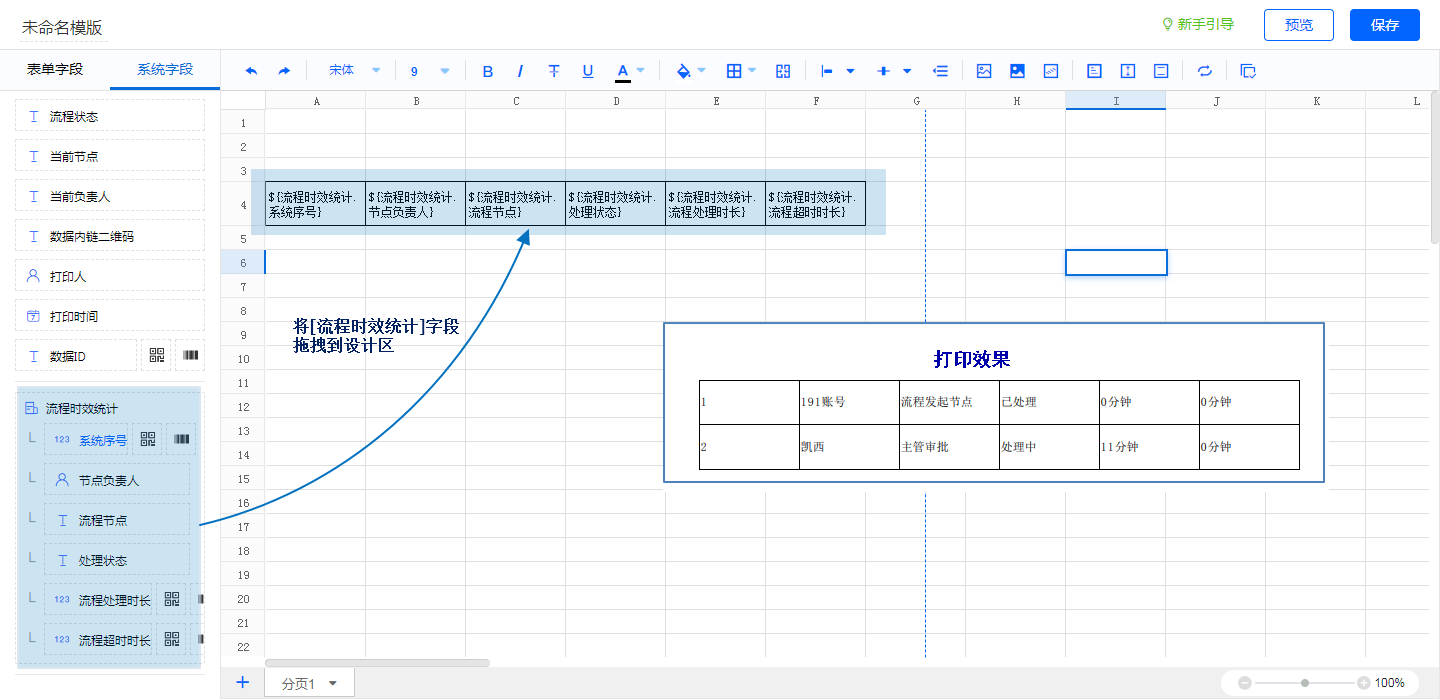This screenshot has width=1440, height=700.
Task: Select the 打印时间 system field
Action: [110, 316]
